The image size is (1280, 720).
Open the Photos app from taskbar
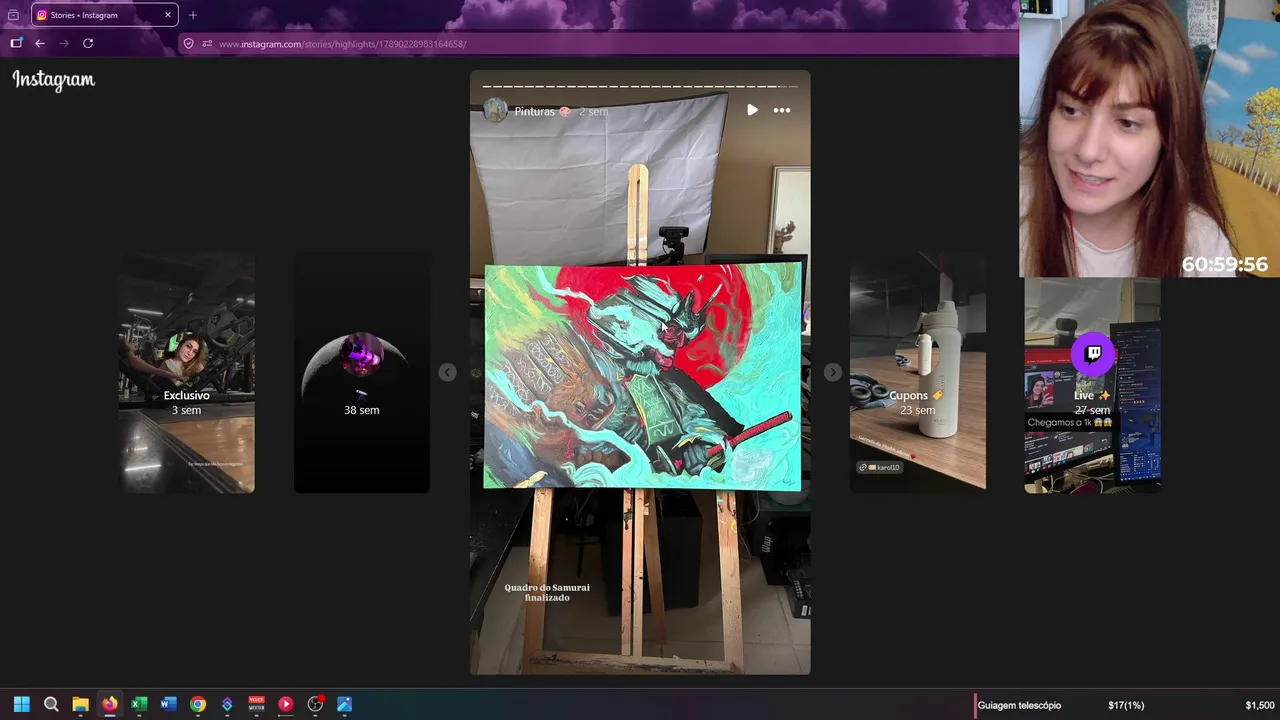point(344,704)
